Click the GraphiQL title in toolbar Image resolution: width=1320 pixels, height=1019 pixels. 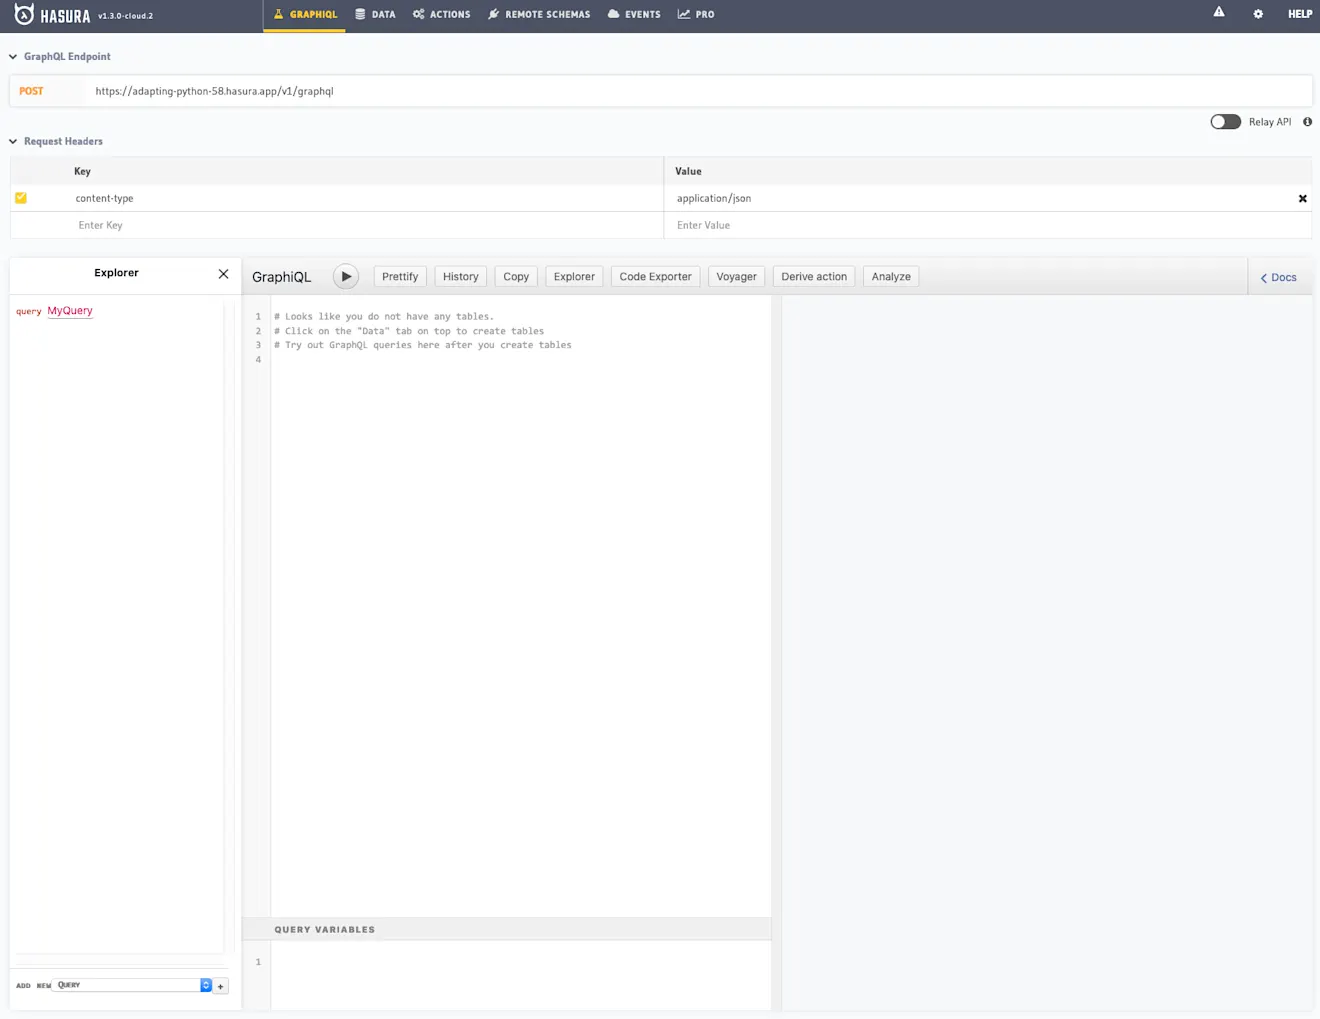pos(281,277)
